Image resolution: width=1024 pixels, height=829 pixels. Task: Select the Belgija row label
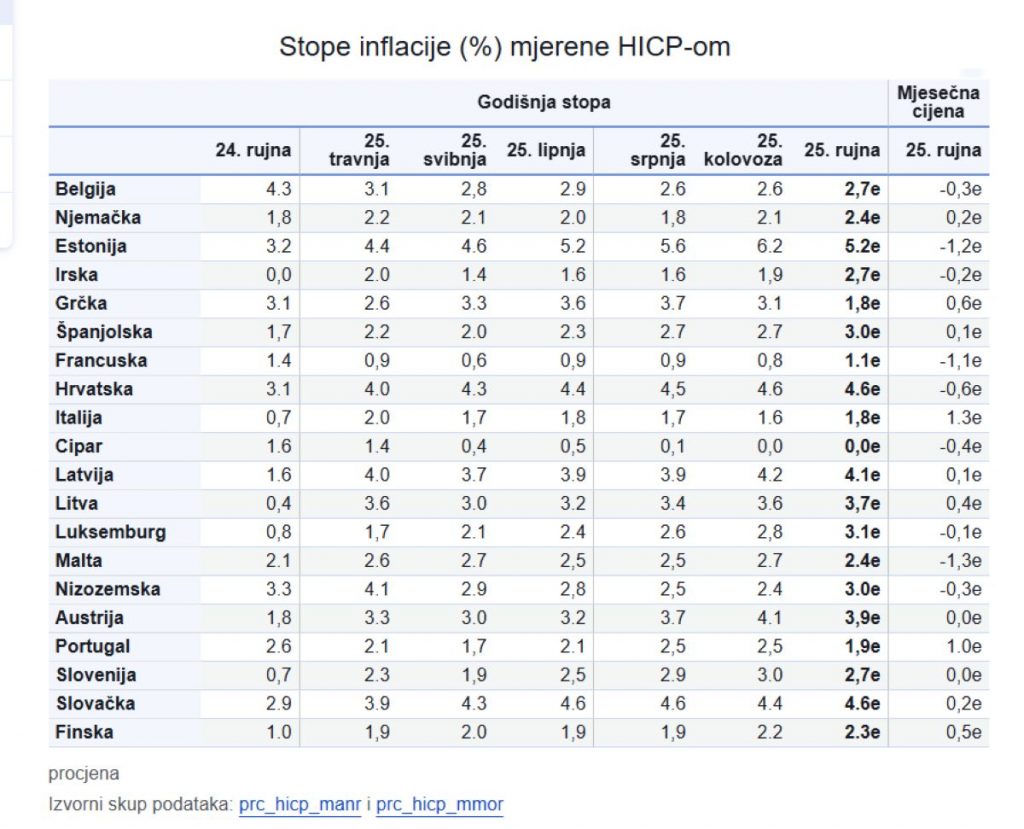(x=86, y=189)
